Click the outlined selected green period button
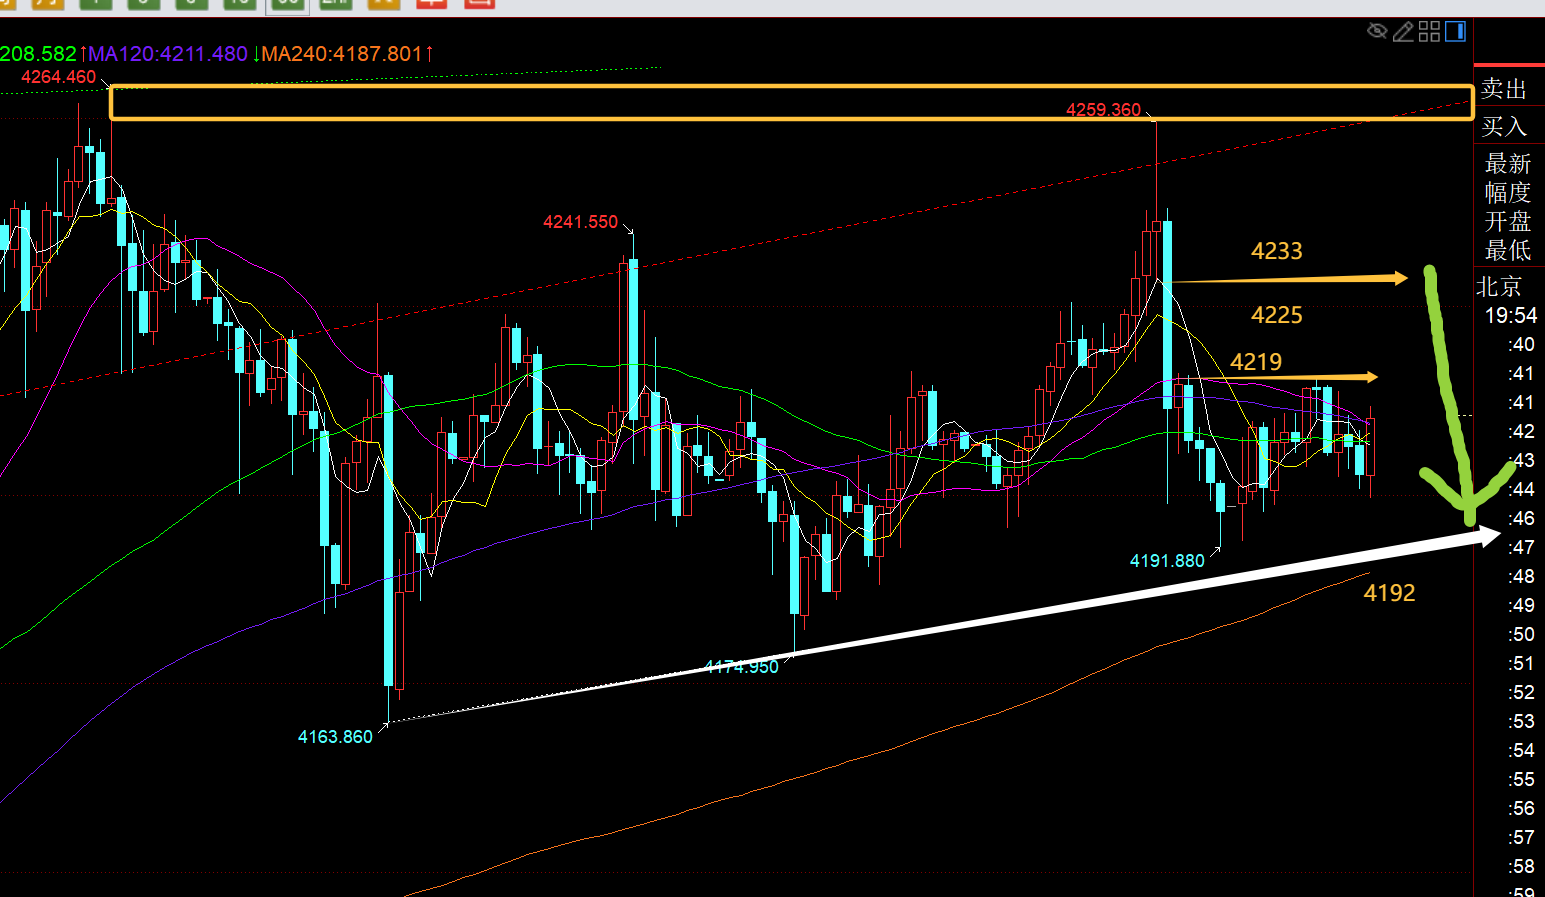Screen dimensions: 1545x897 [x=286, y=4]
